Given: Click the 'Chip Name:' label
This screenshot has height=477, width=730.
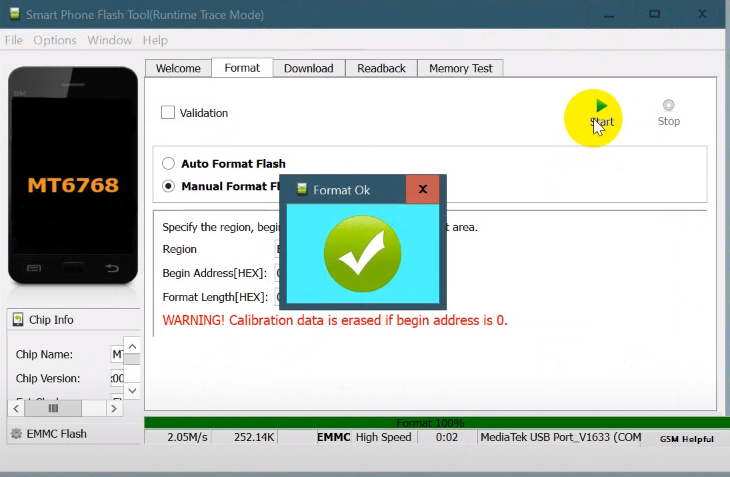Looking at the screenshot, I should coord(44,355).
